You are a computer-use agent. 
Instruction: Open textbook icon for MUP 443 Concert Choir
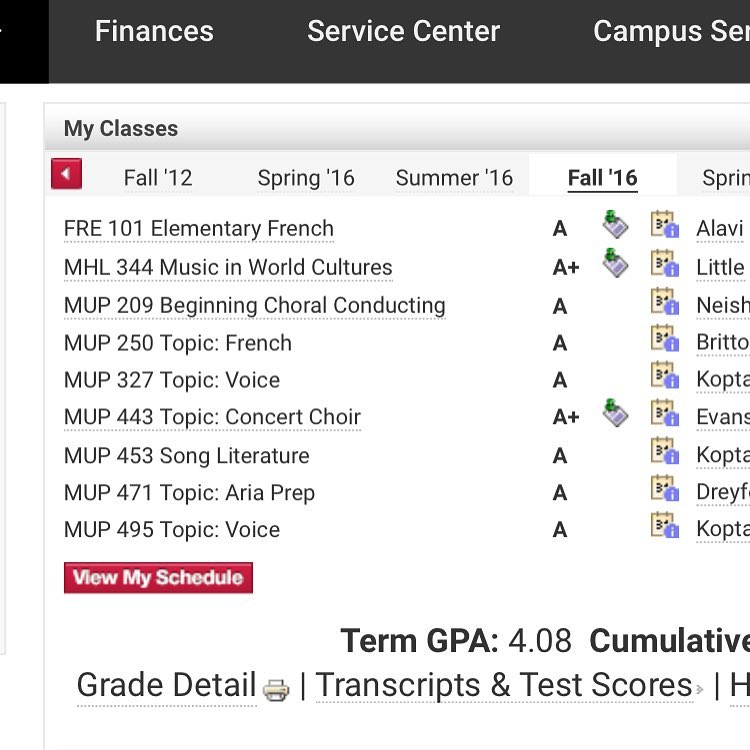tap(615, 413)
